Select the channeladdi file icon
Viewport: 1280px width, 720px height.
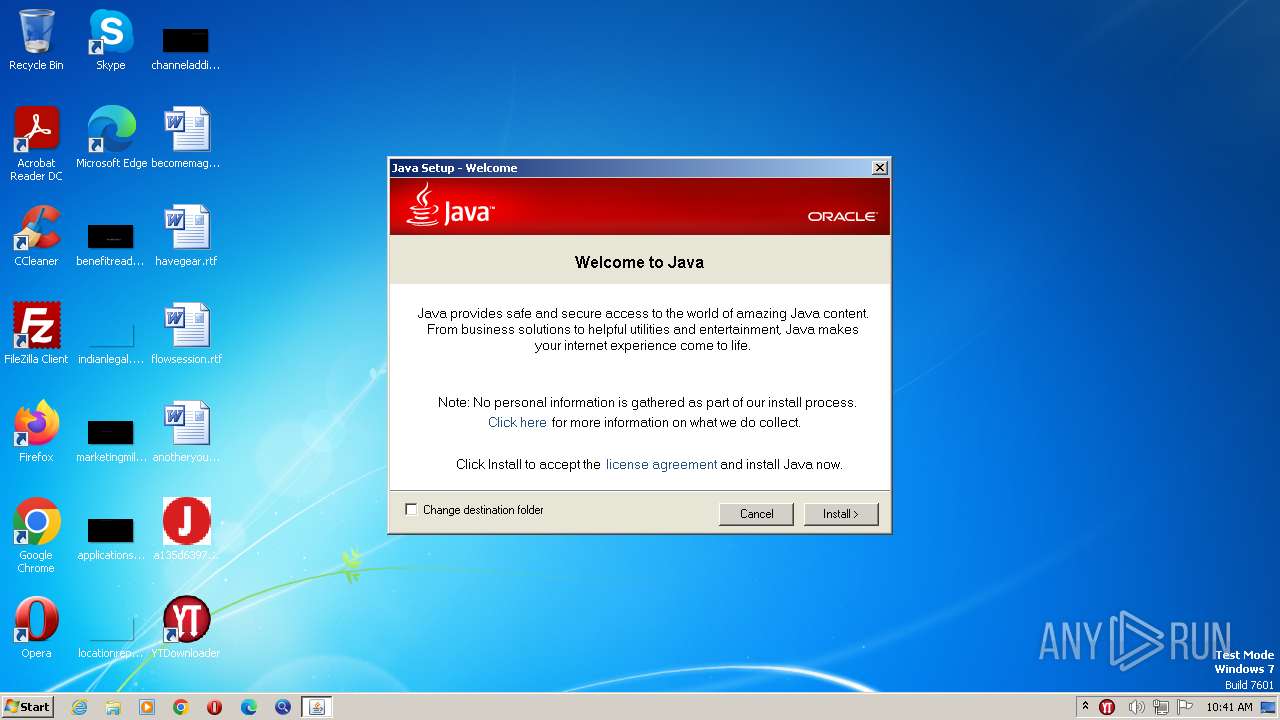pos(185,48)
